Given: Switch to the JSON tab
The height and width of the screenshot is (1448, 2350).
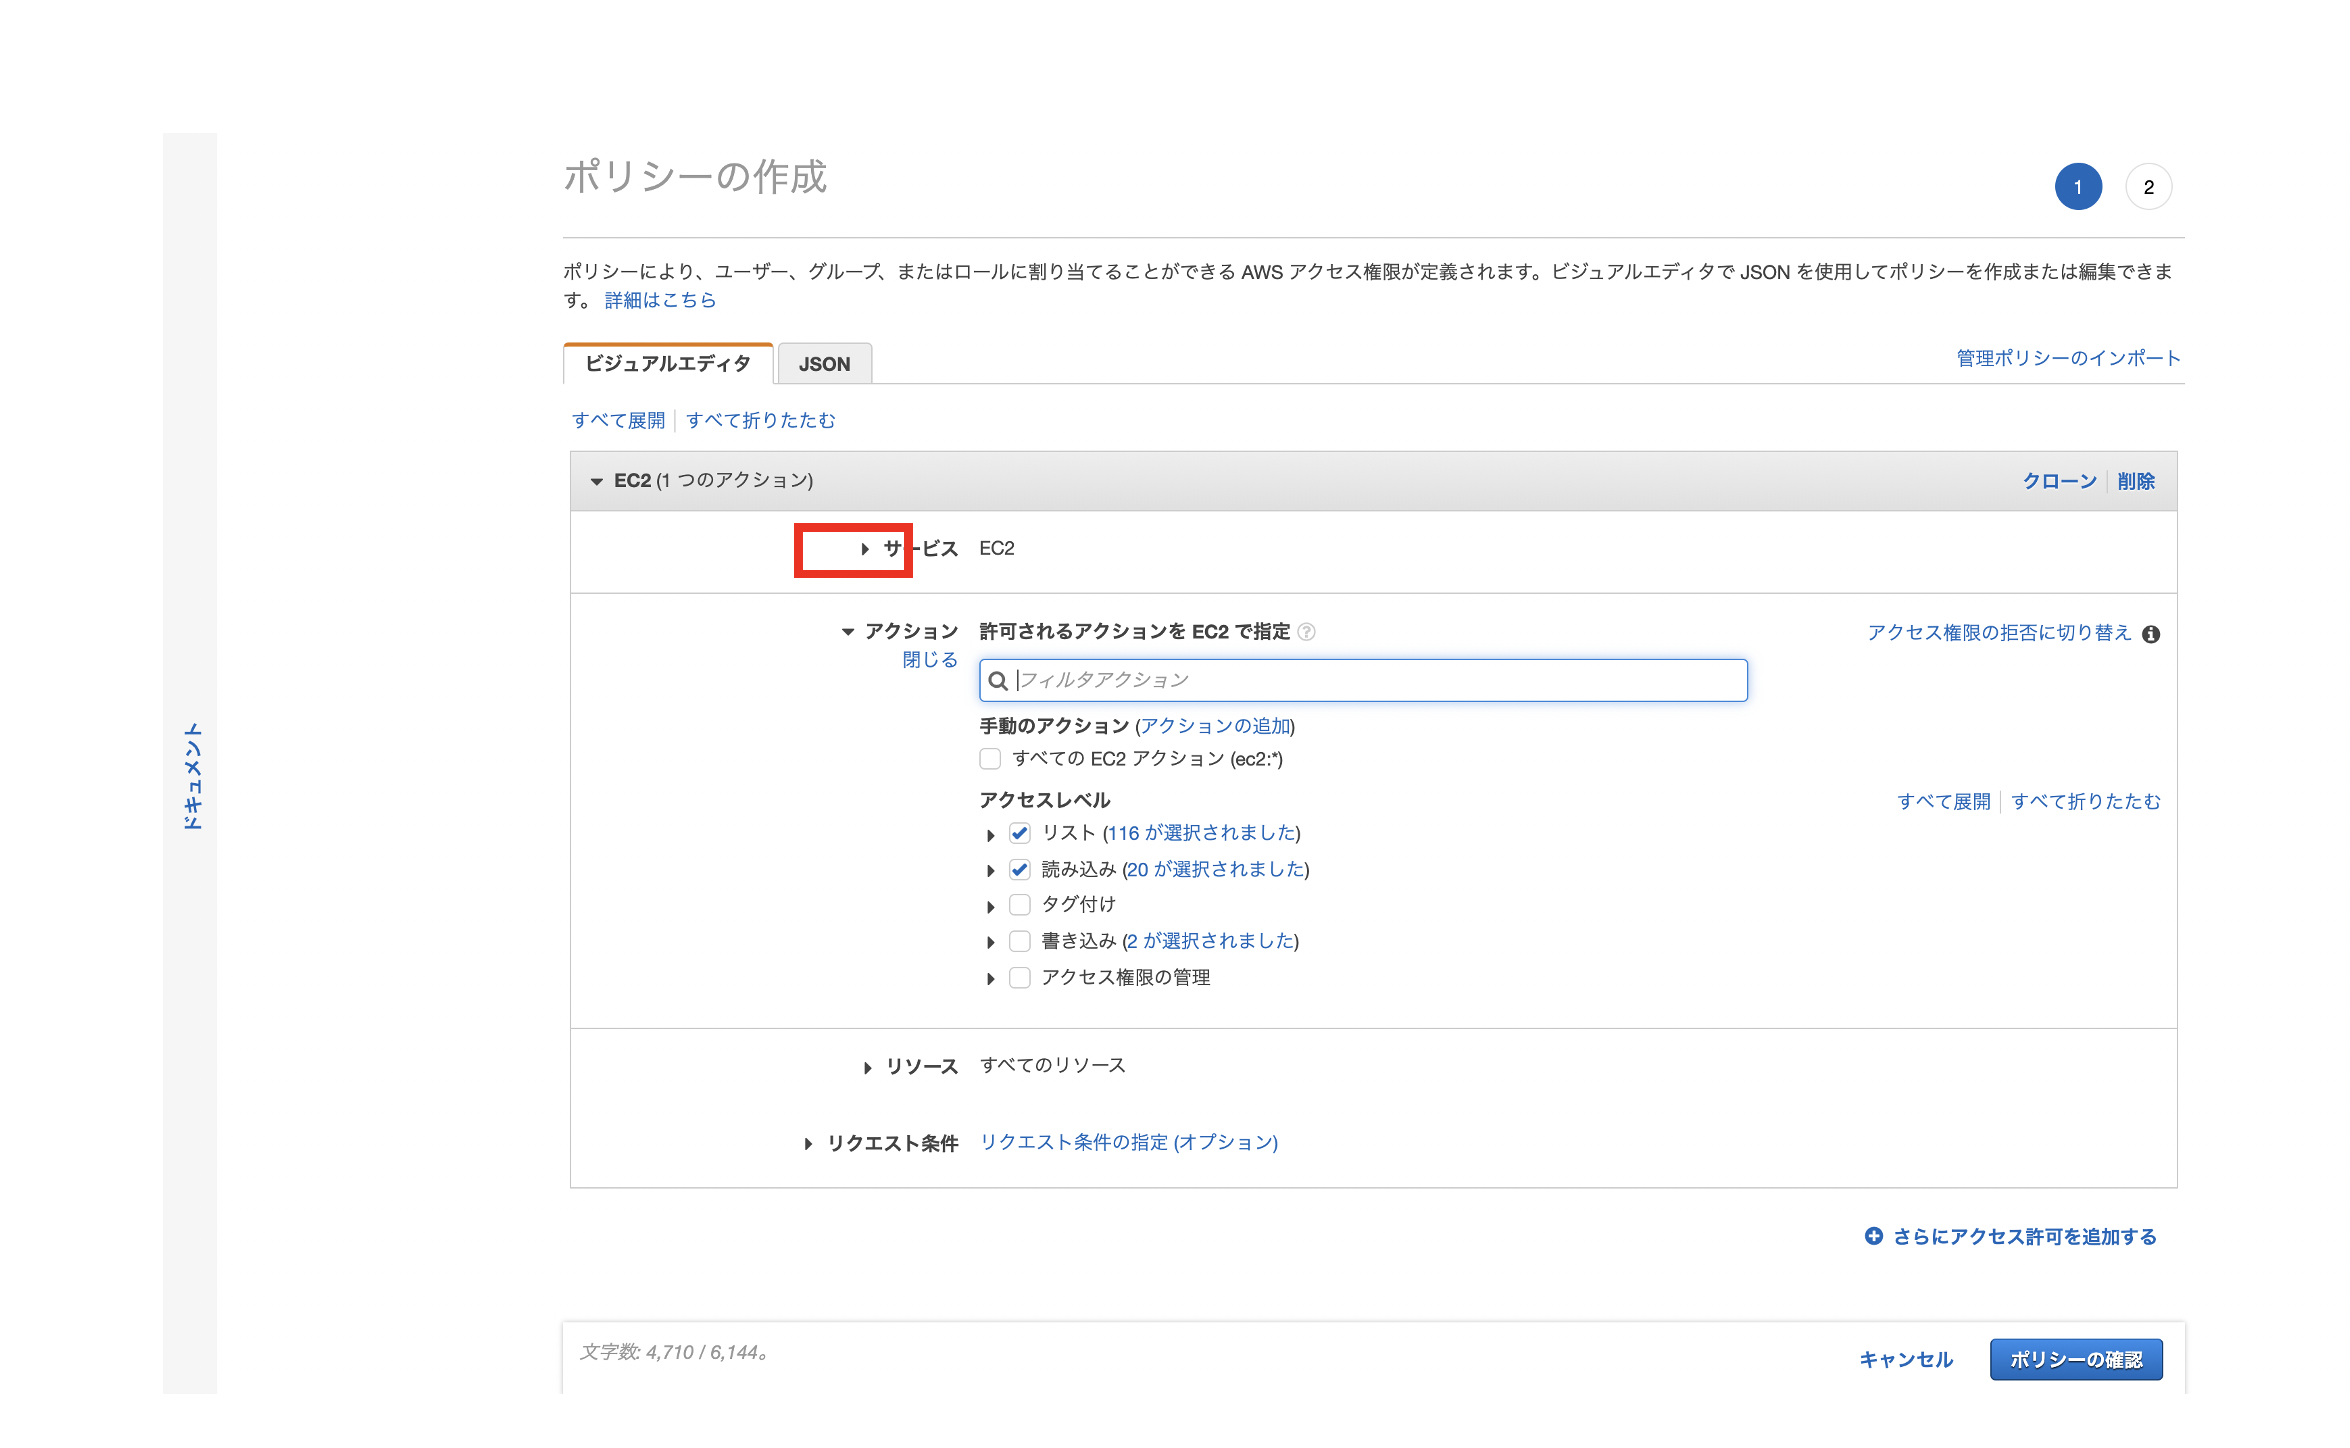Looking at the screenshot, I should [824, 364].
